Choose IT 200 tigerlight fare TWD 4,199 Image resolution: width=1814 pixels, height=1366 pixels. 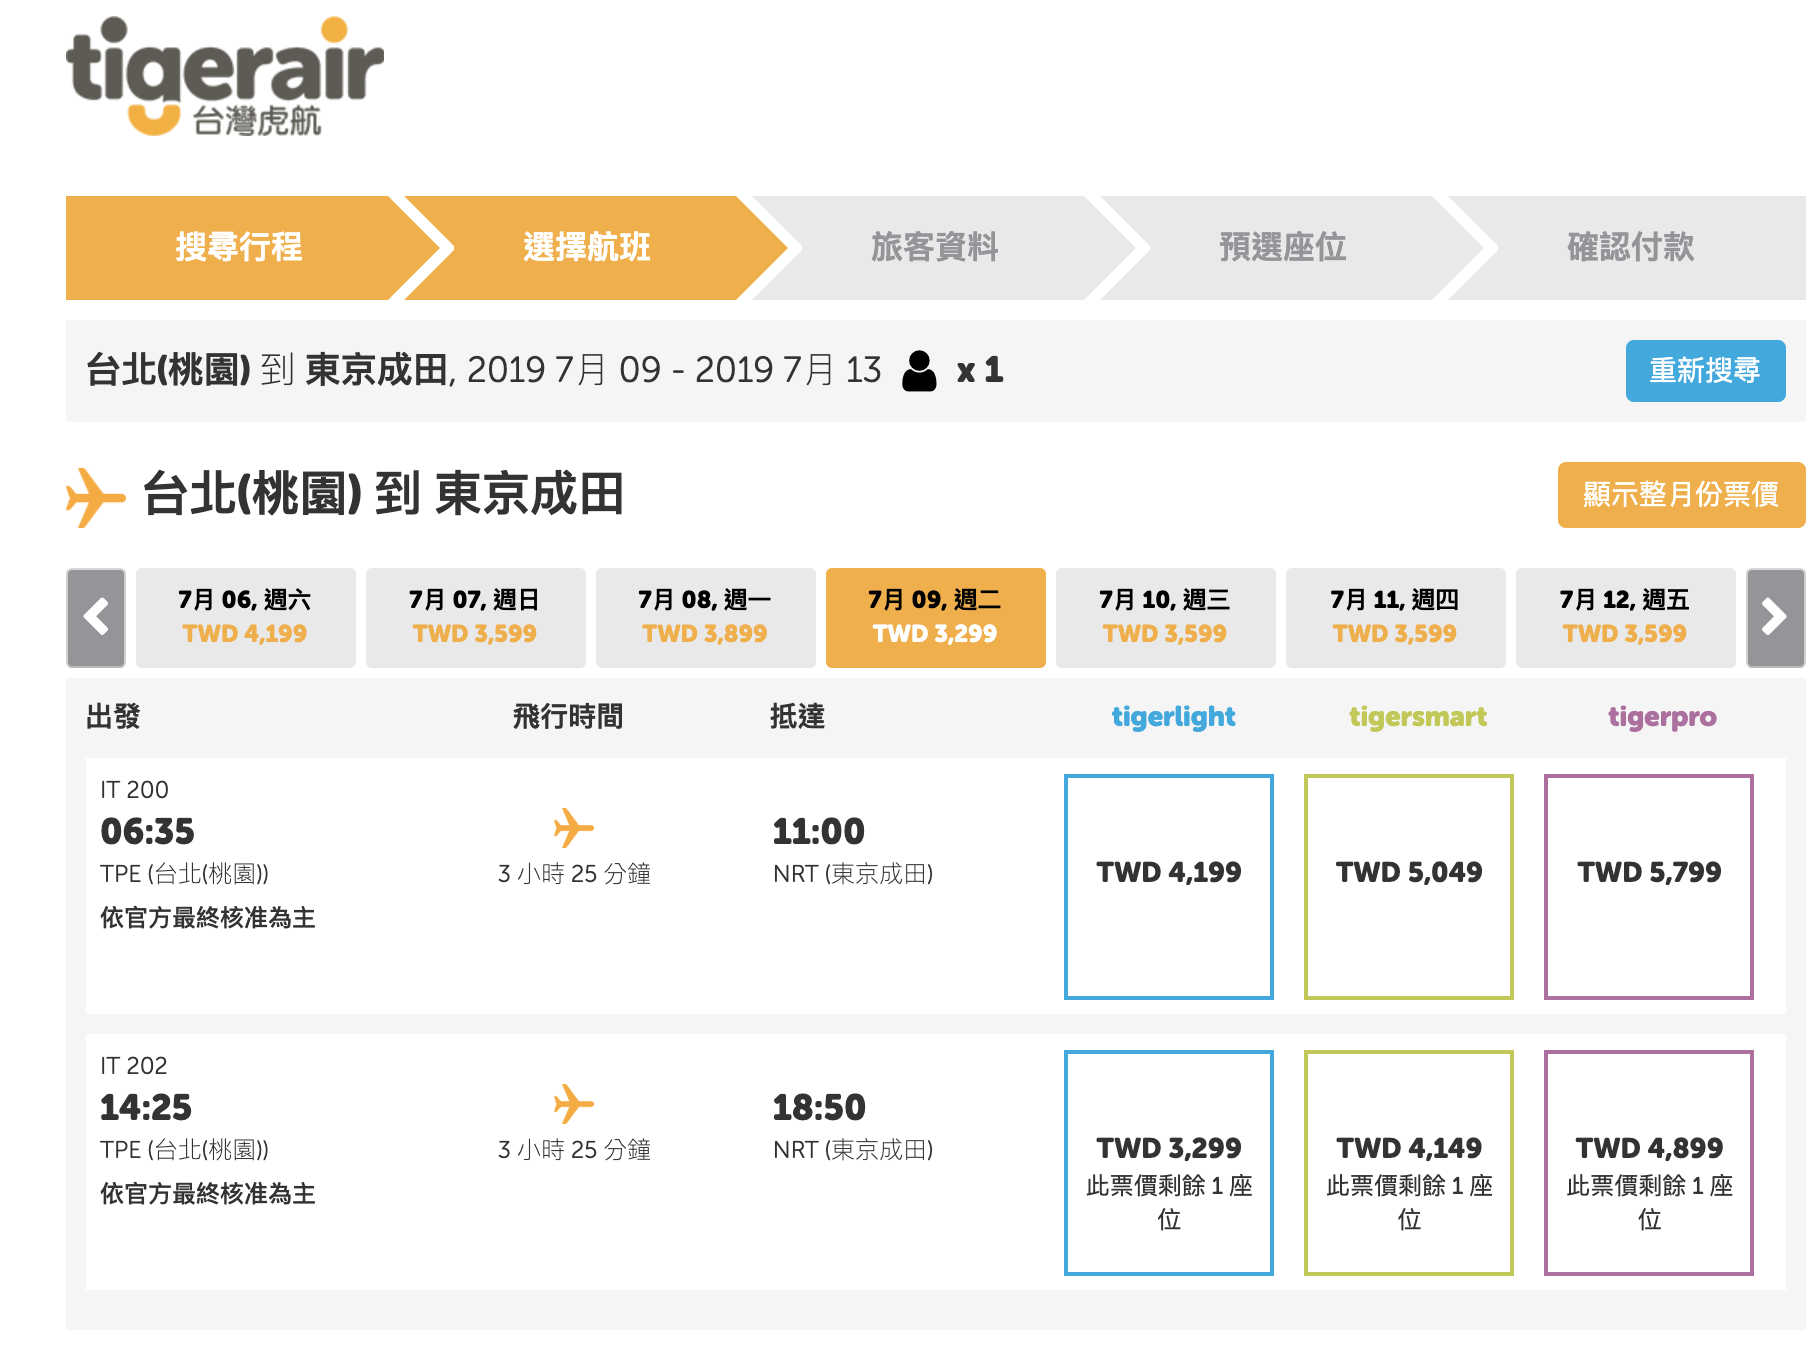[1169, 887]
